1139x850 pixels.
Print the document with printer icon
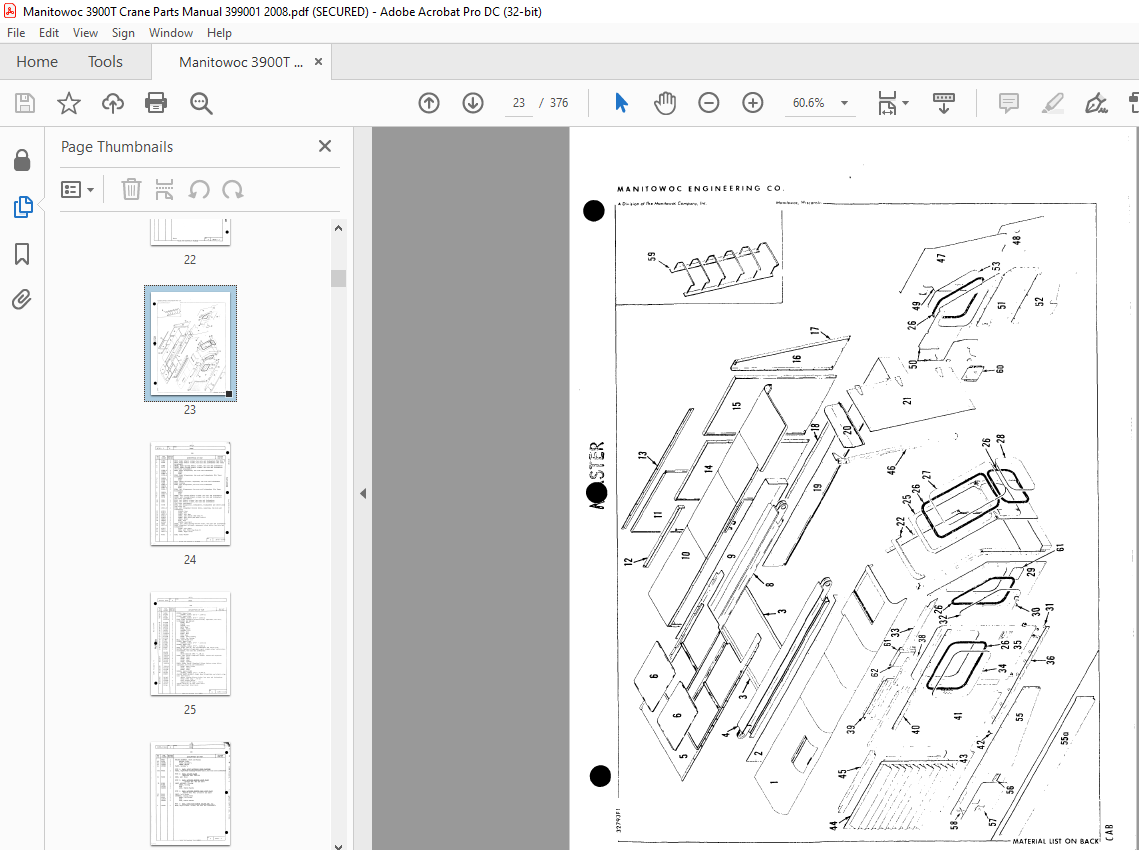click(156, 103)
